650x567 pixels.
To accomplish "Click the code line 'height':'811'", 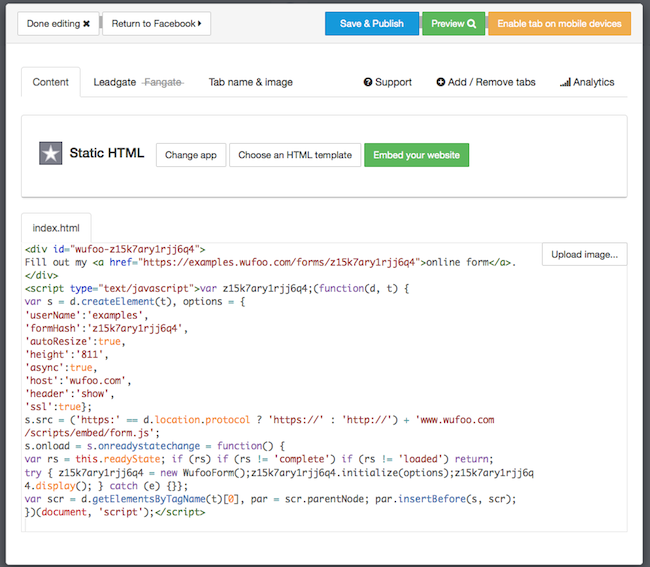I will tap(66, 354).
